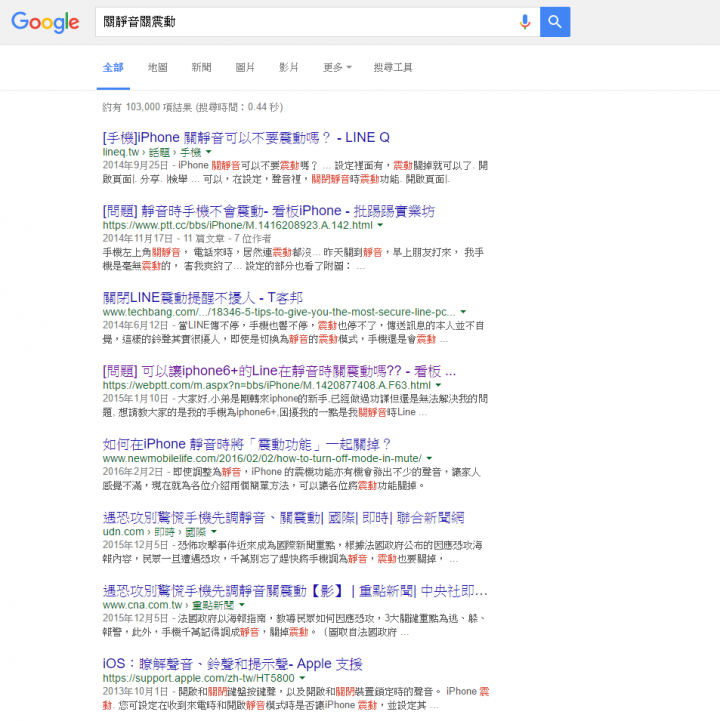
Task: Open the 中央社 遇恐攻別驚慌 result
Action: (295, 591)
